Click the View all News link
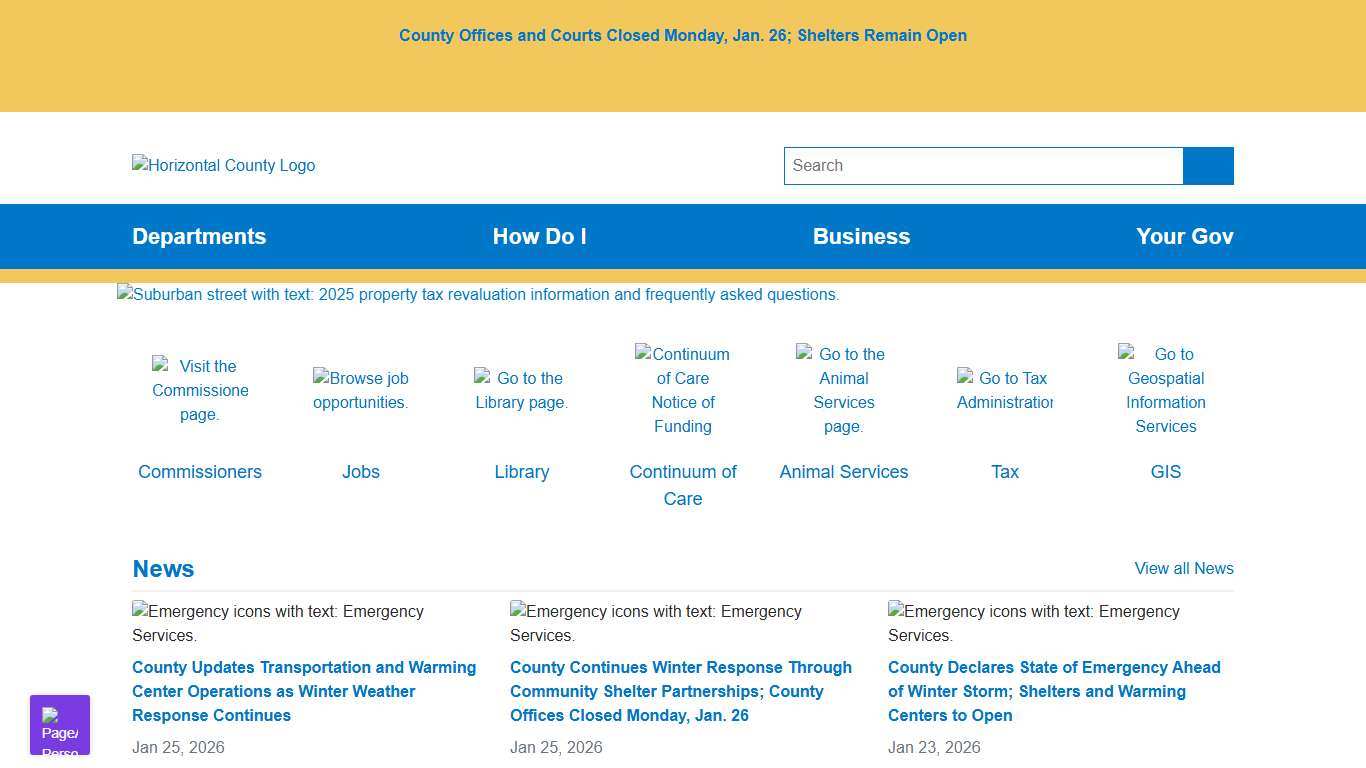 1183,568
